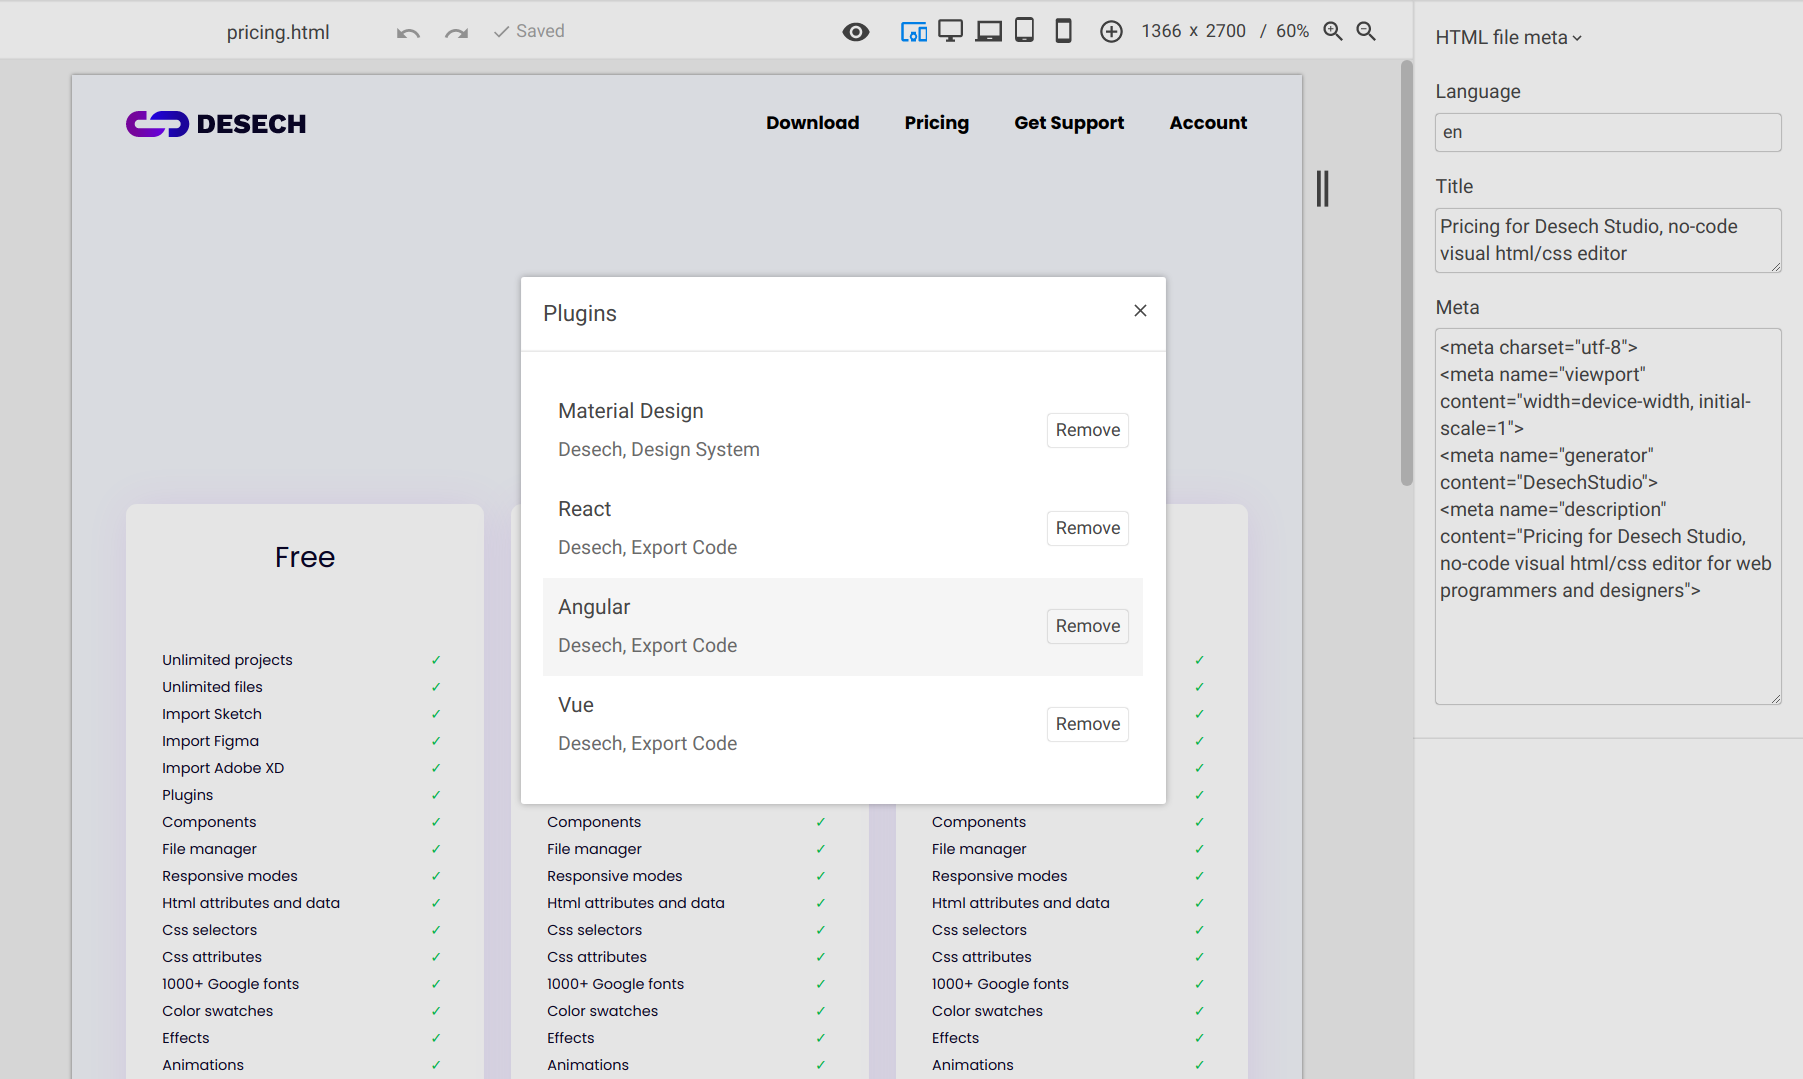Open the Account nav link
This screenshot has height=1079, width=1803.
(x=1208, y=123)
